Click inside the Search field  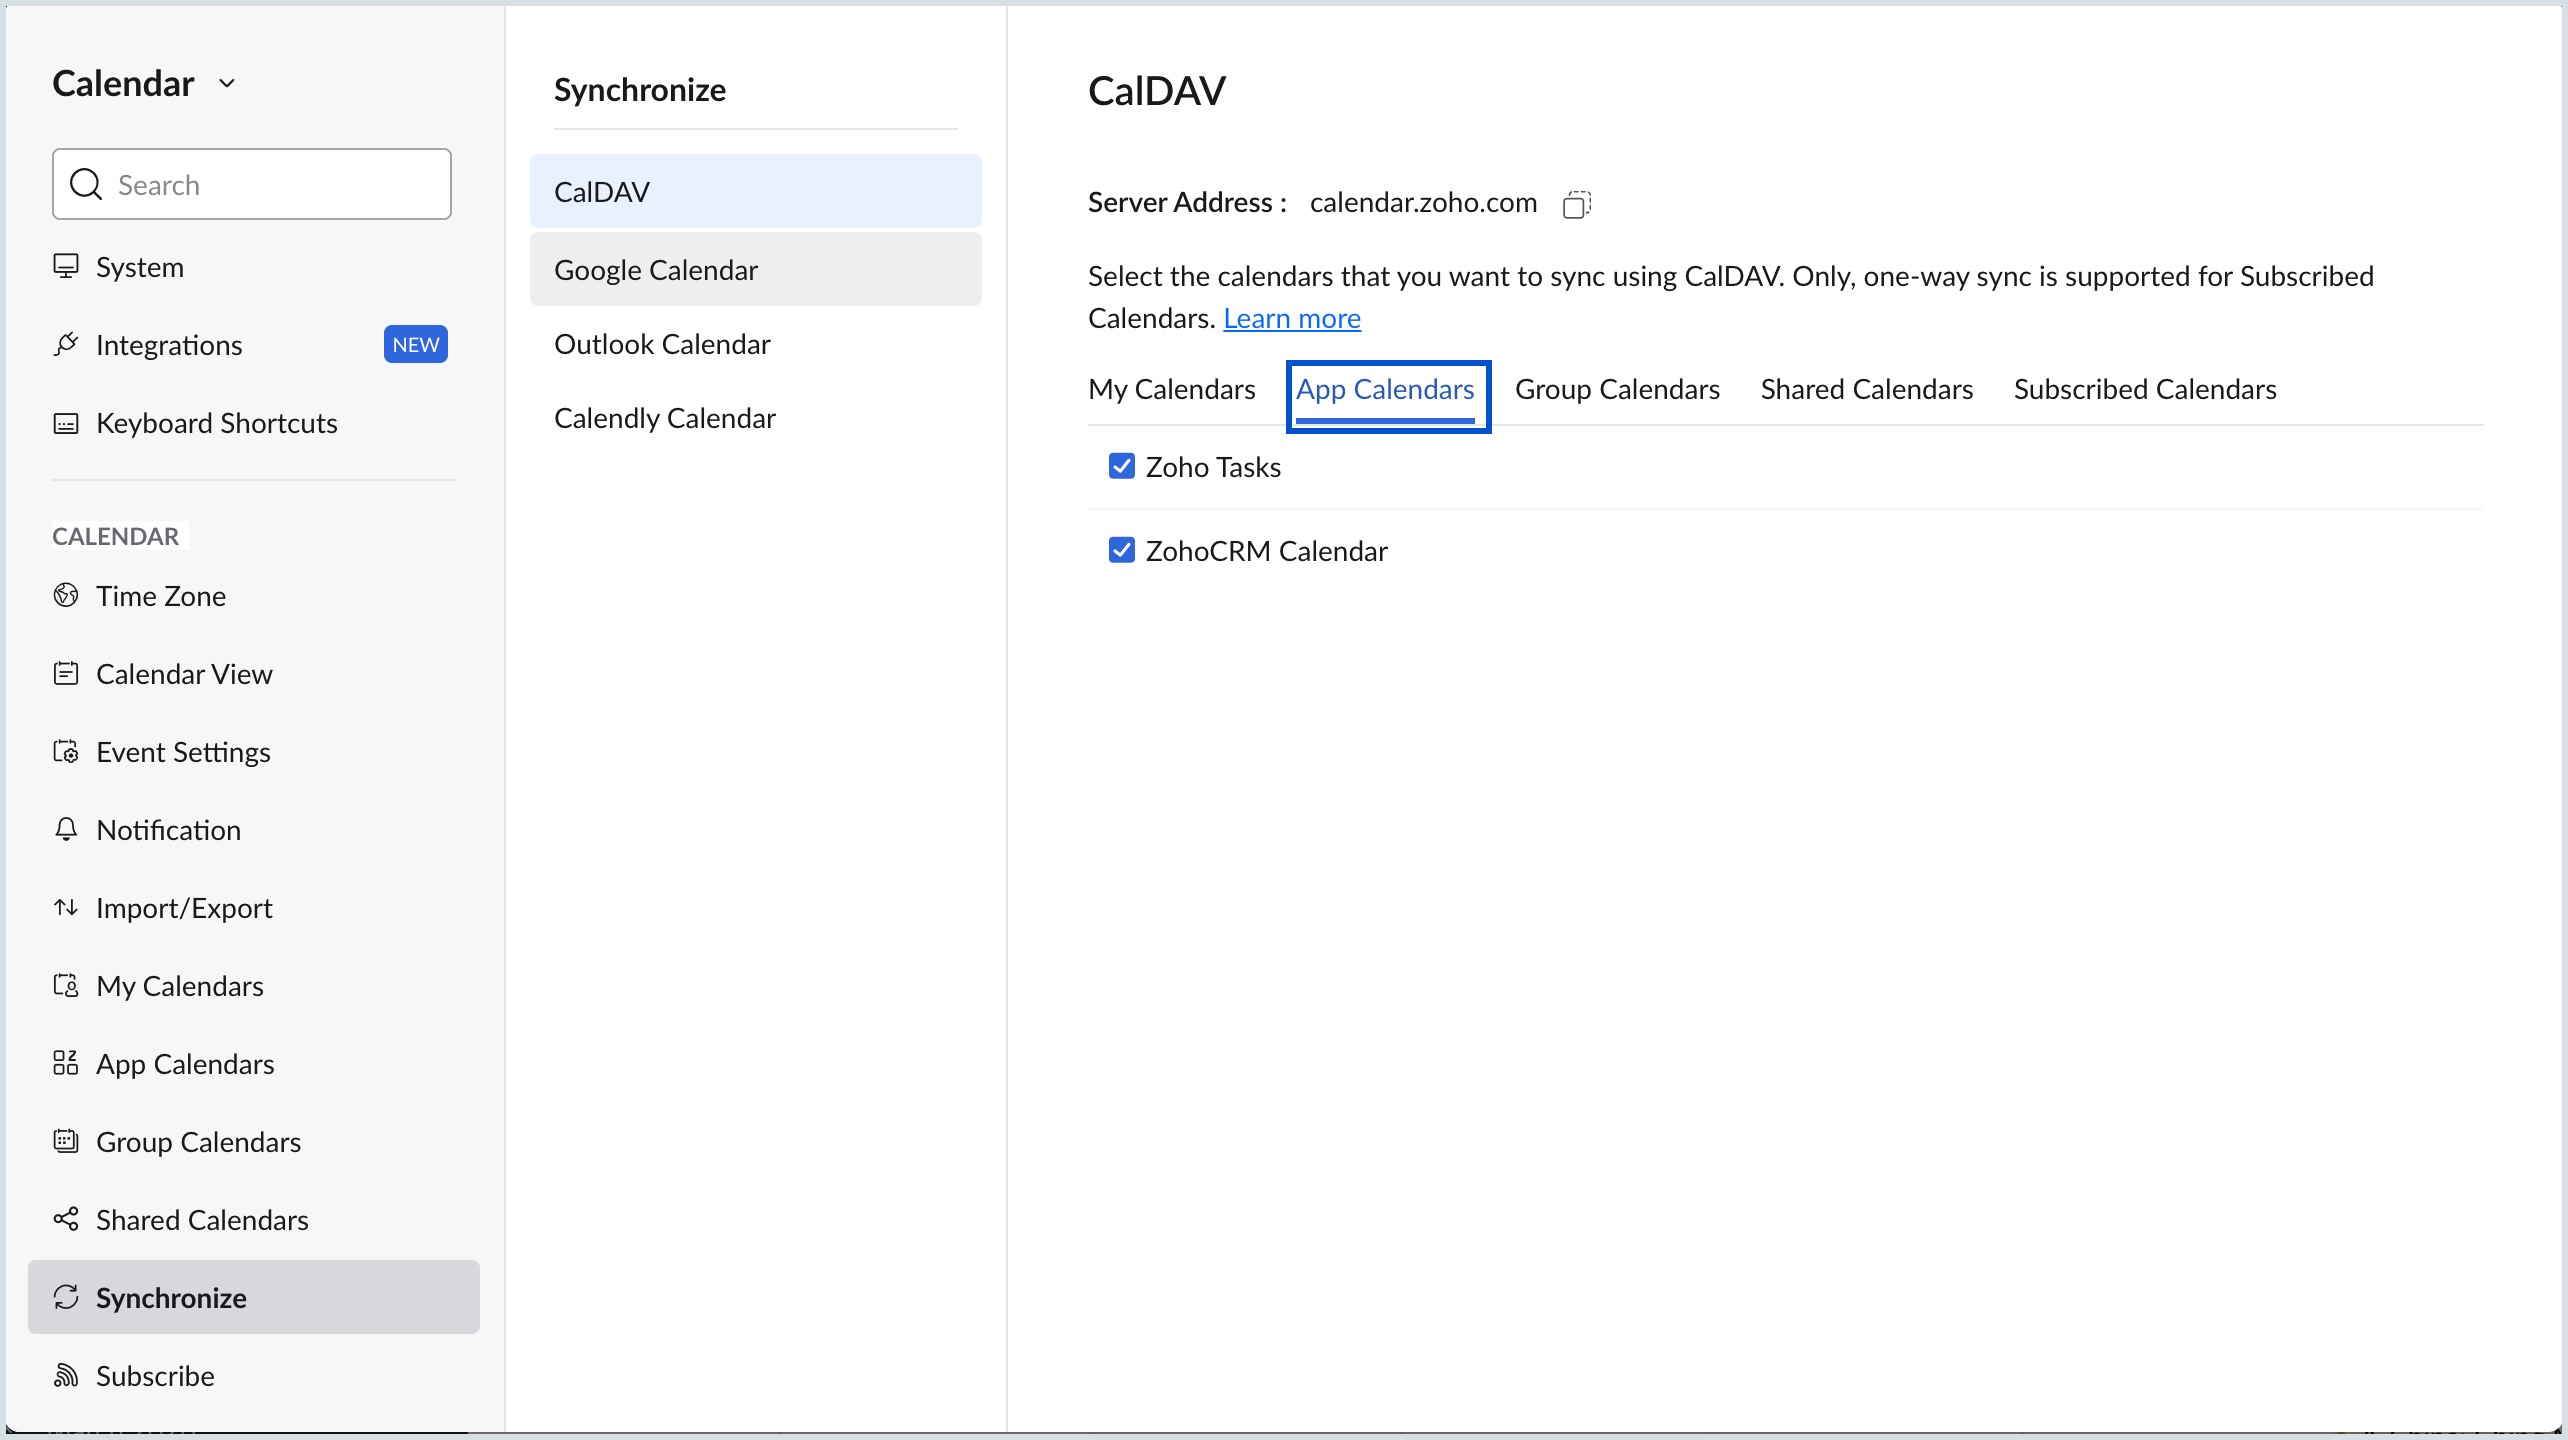(250, 184)
